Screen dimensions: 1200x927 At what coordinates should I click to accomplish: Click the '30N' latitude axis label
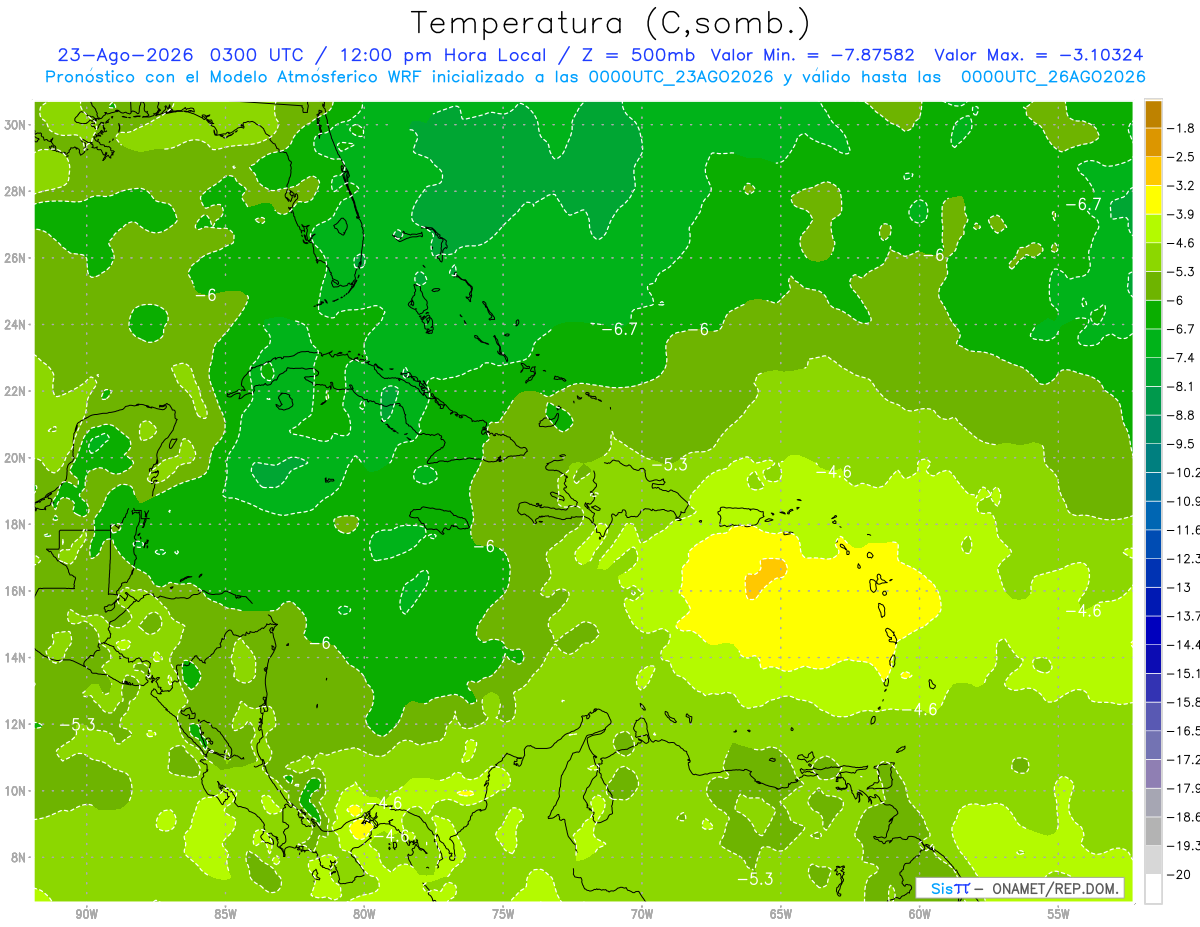[x=17, y=125]
